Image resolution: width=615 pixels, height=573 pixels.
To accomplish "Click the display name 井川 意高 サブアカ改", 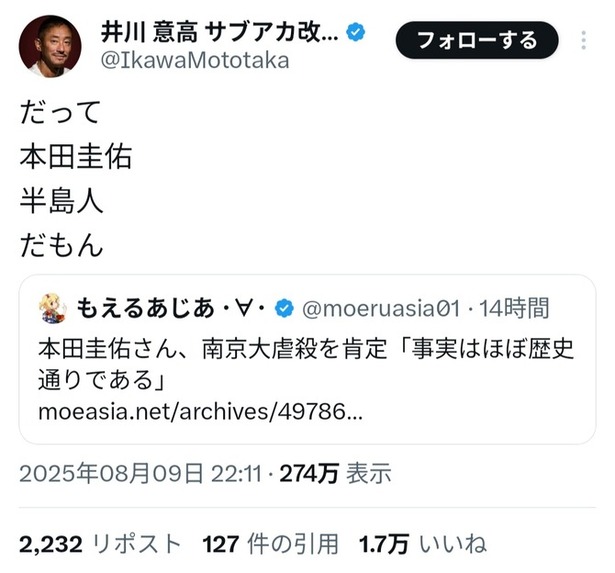I will pos(219,32).
